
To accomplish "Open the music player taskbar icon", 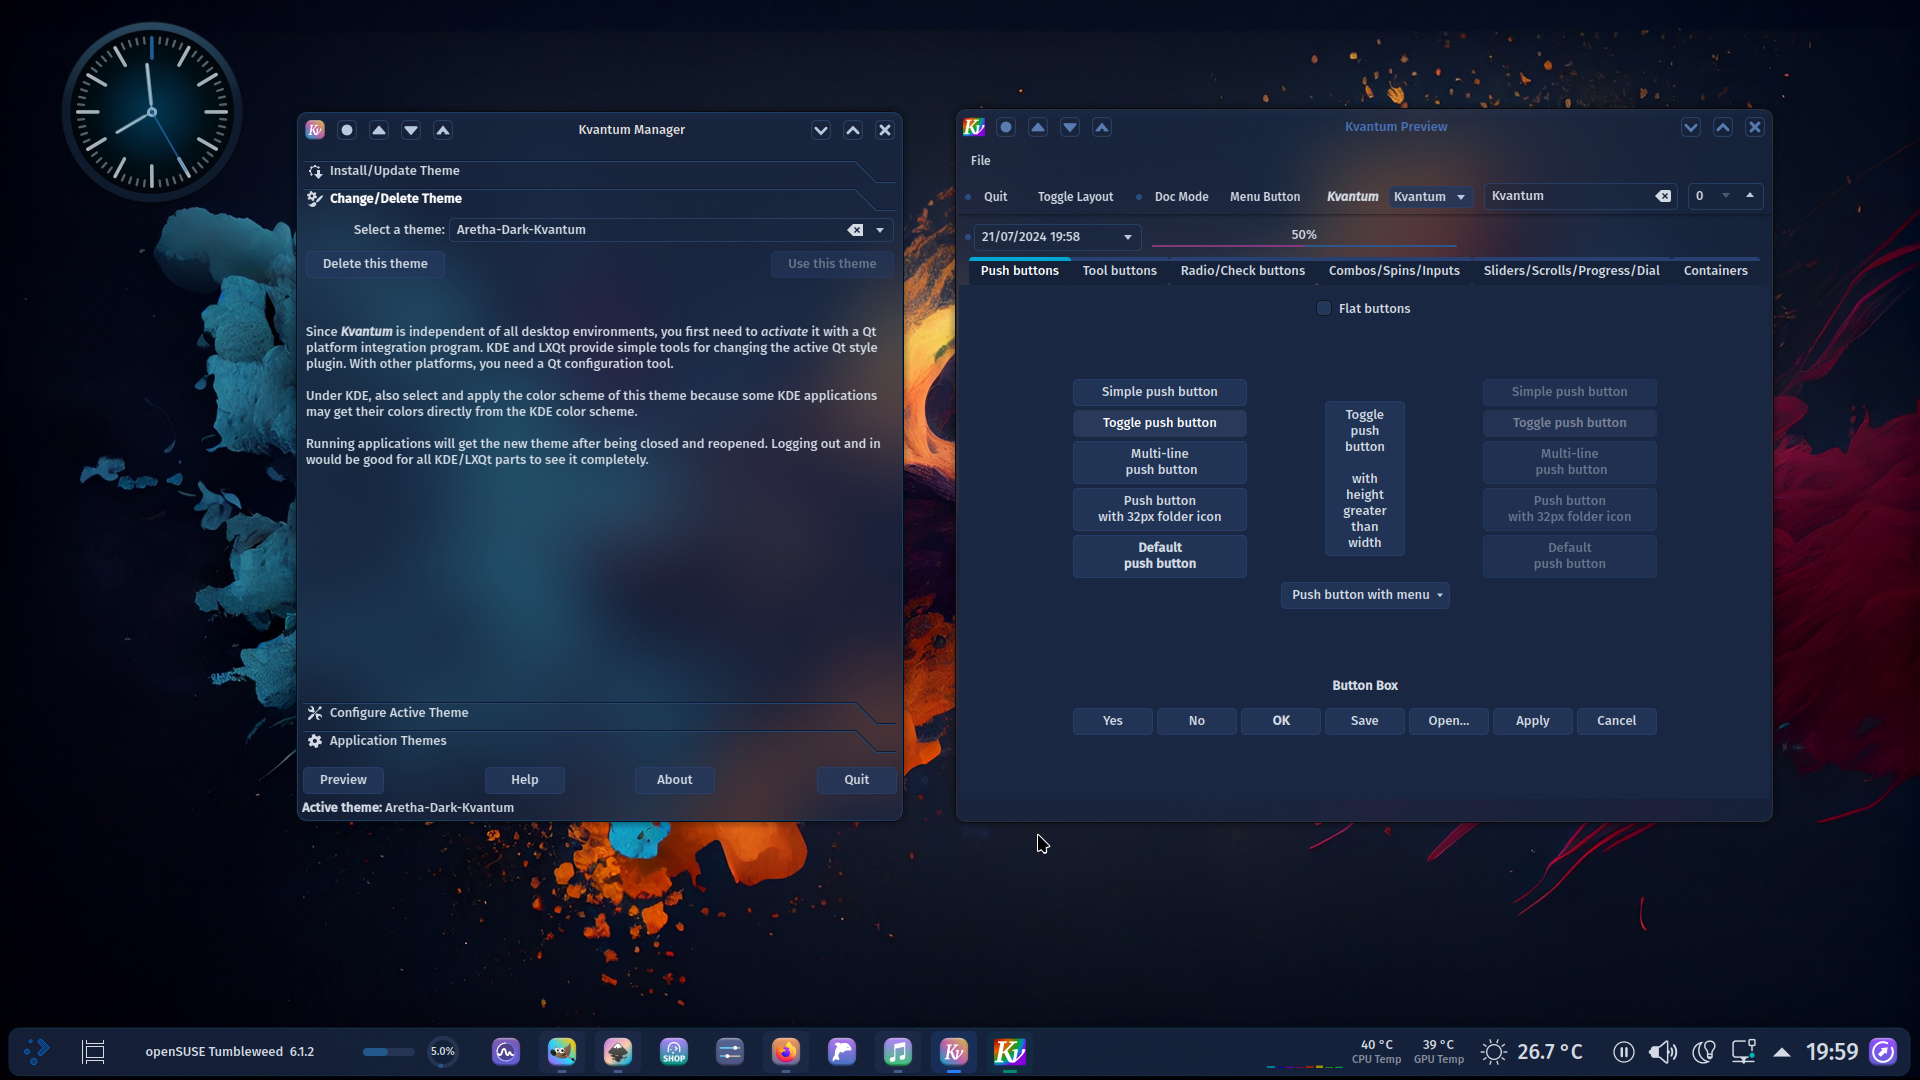I will point(898,1051).
